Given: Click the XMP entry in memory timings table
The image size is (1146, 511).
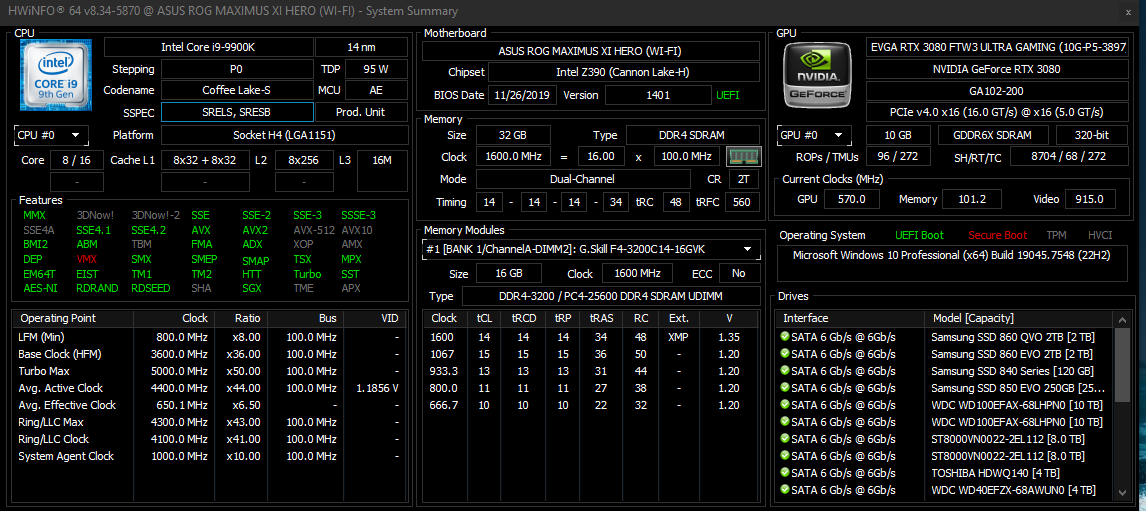Looking at the screenshot, I should coord(678,337).
